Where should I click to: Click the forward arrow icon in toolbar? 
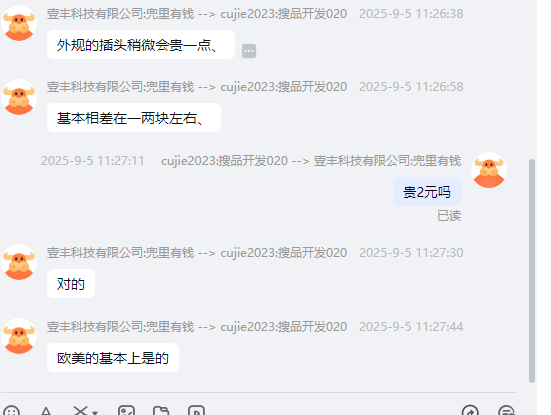click(x=470, y=411)
